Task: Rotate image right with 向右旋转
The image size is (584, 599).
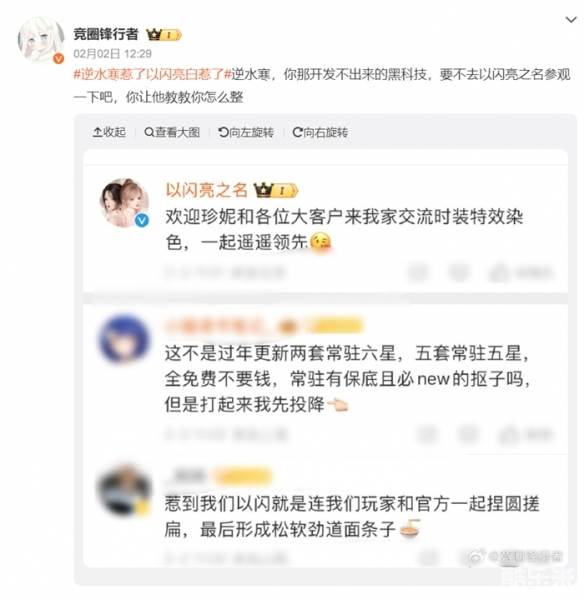Action: pyautogui.click(x=320, y=132)
